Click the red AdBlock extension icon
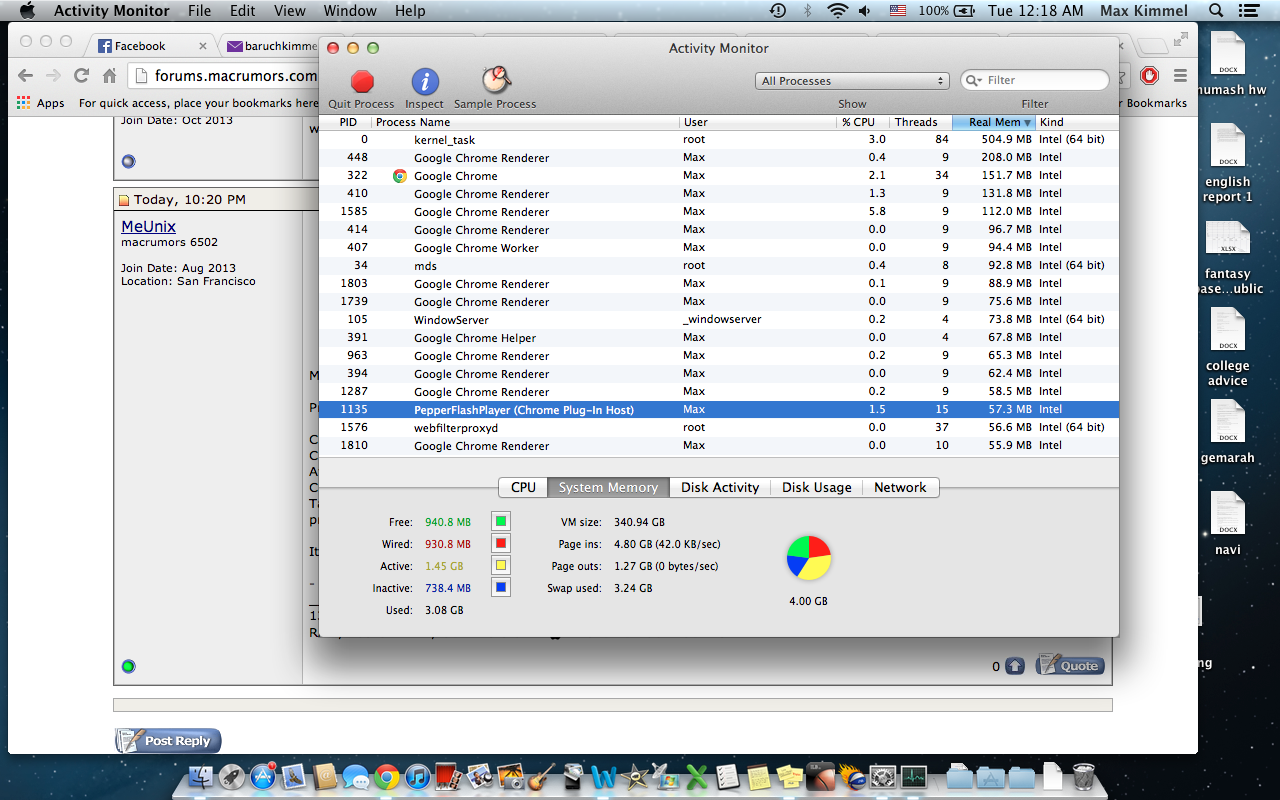Viewport: 1280px width, 800px height. click(1150, 75)
